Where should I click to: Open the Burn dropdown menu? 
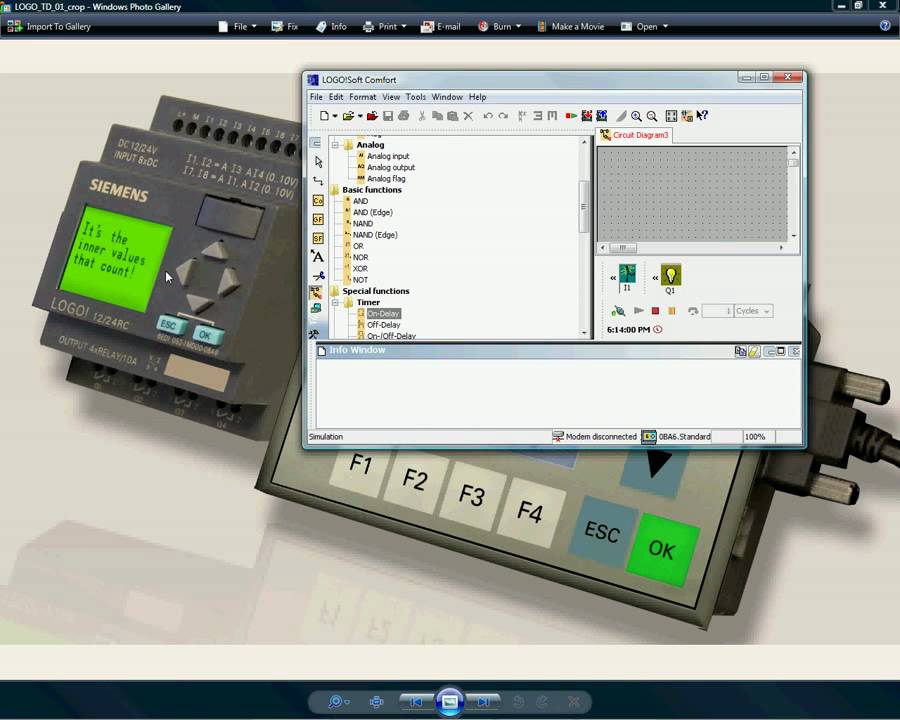pyautogui.click(x=499, y=26)
